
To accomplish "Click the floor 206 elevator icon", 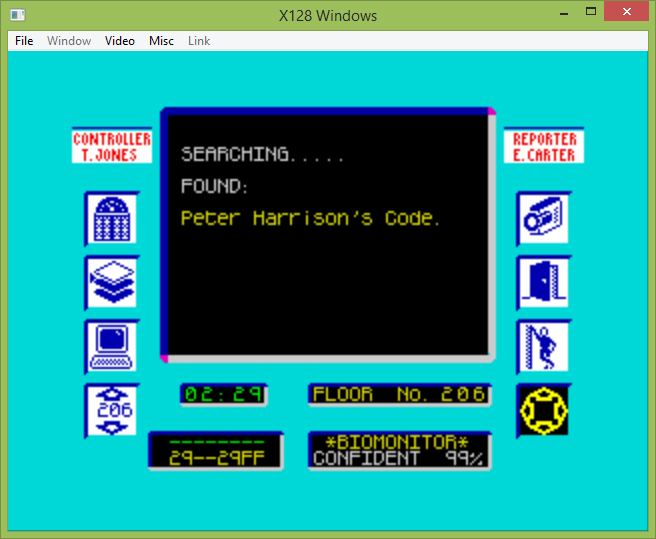I will pyautogui.click(x=111, y=410).
